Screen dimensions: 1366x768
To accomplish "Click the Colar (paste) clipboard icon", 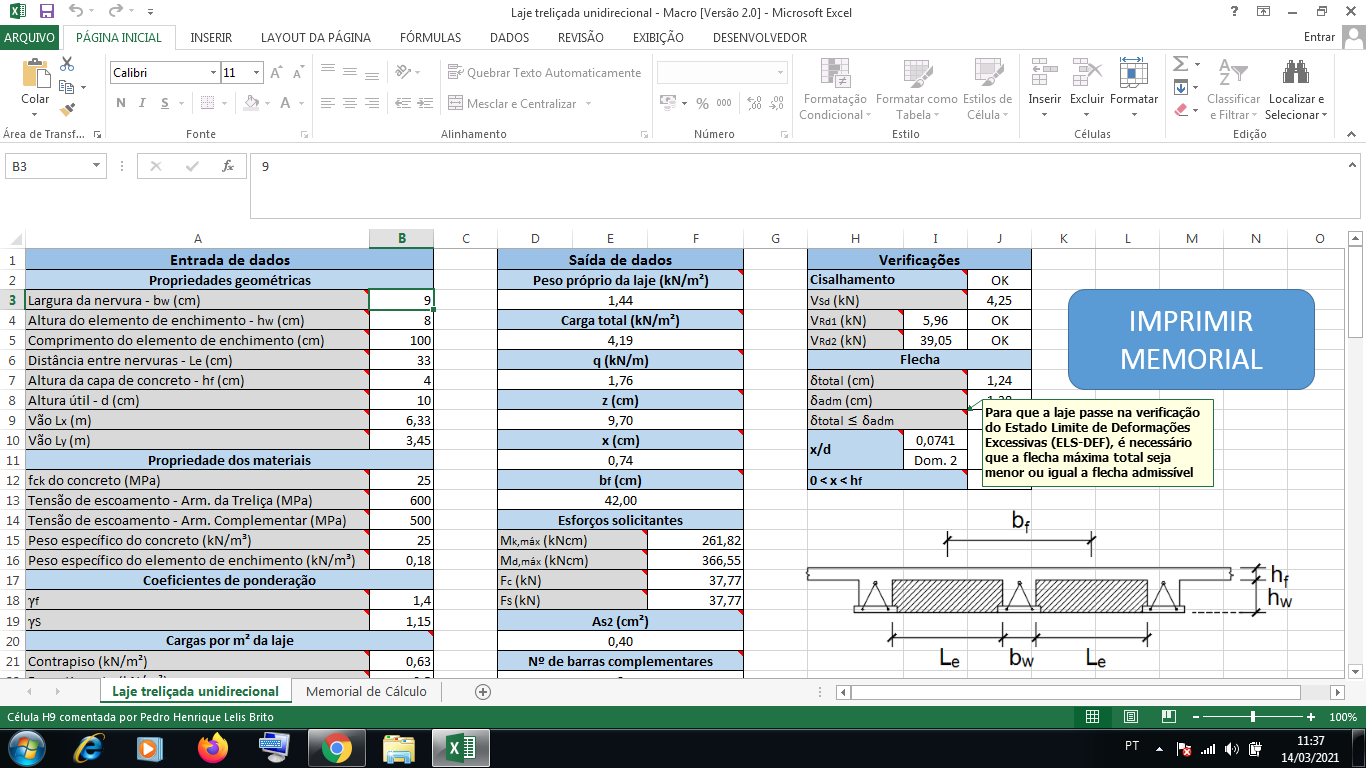I will [36, 74].
